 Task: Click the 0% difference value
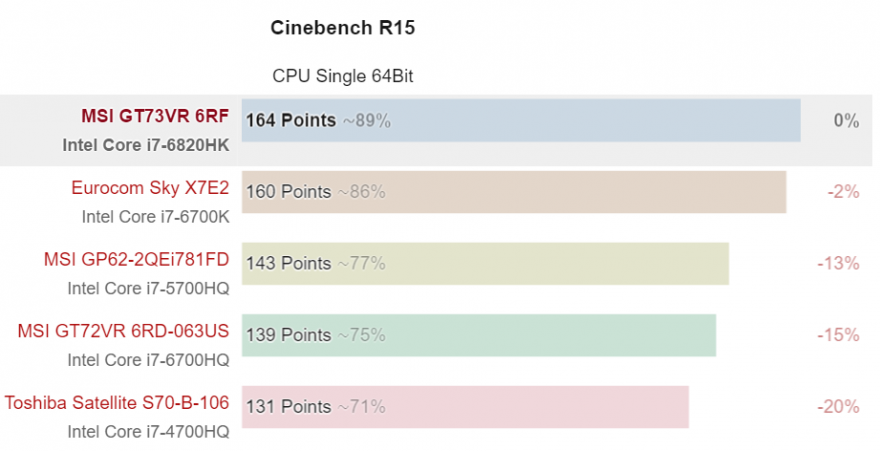pos(846,121)
